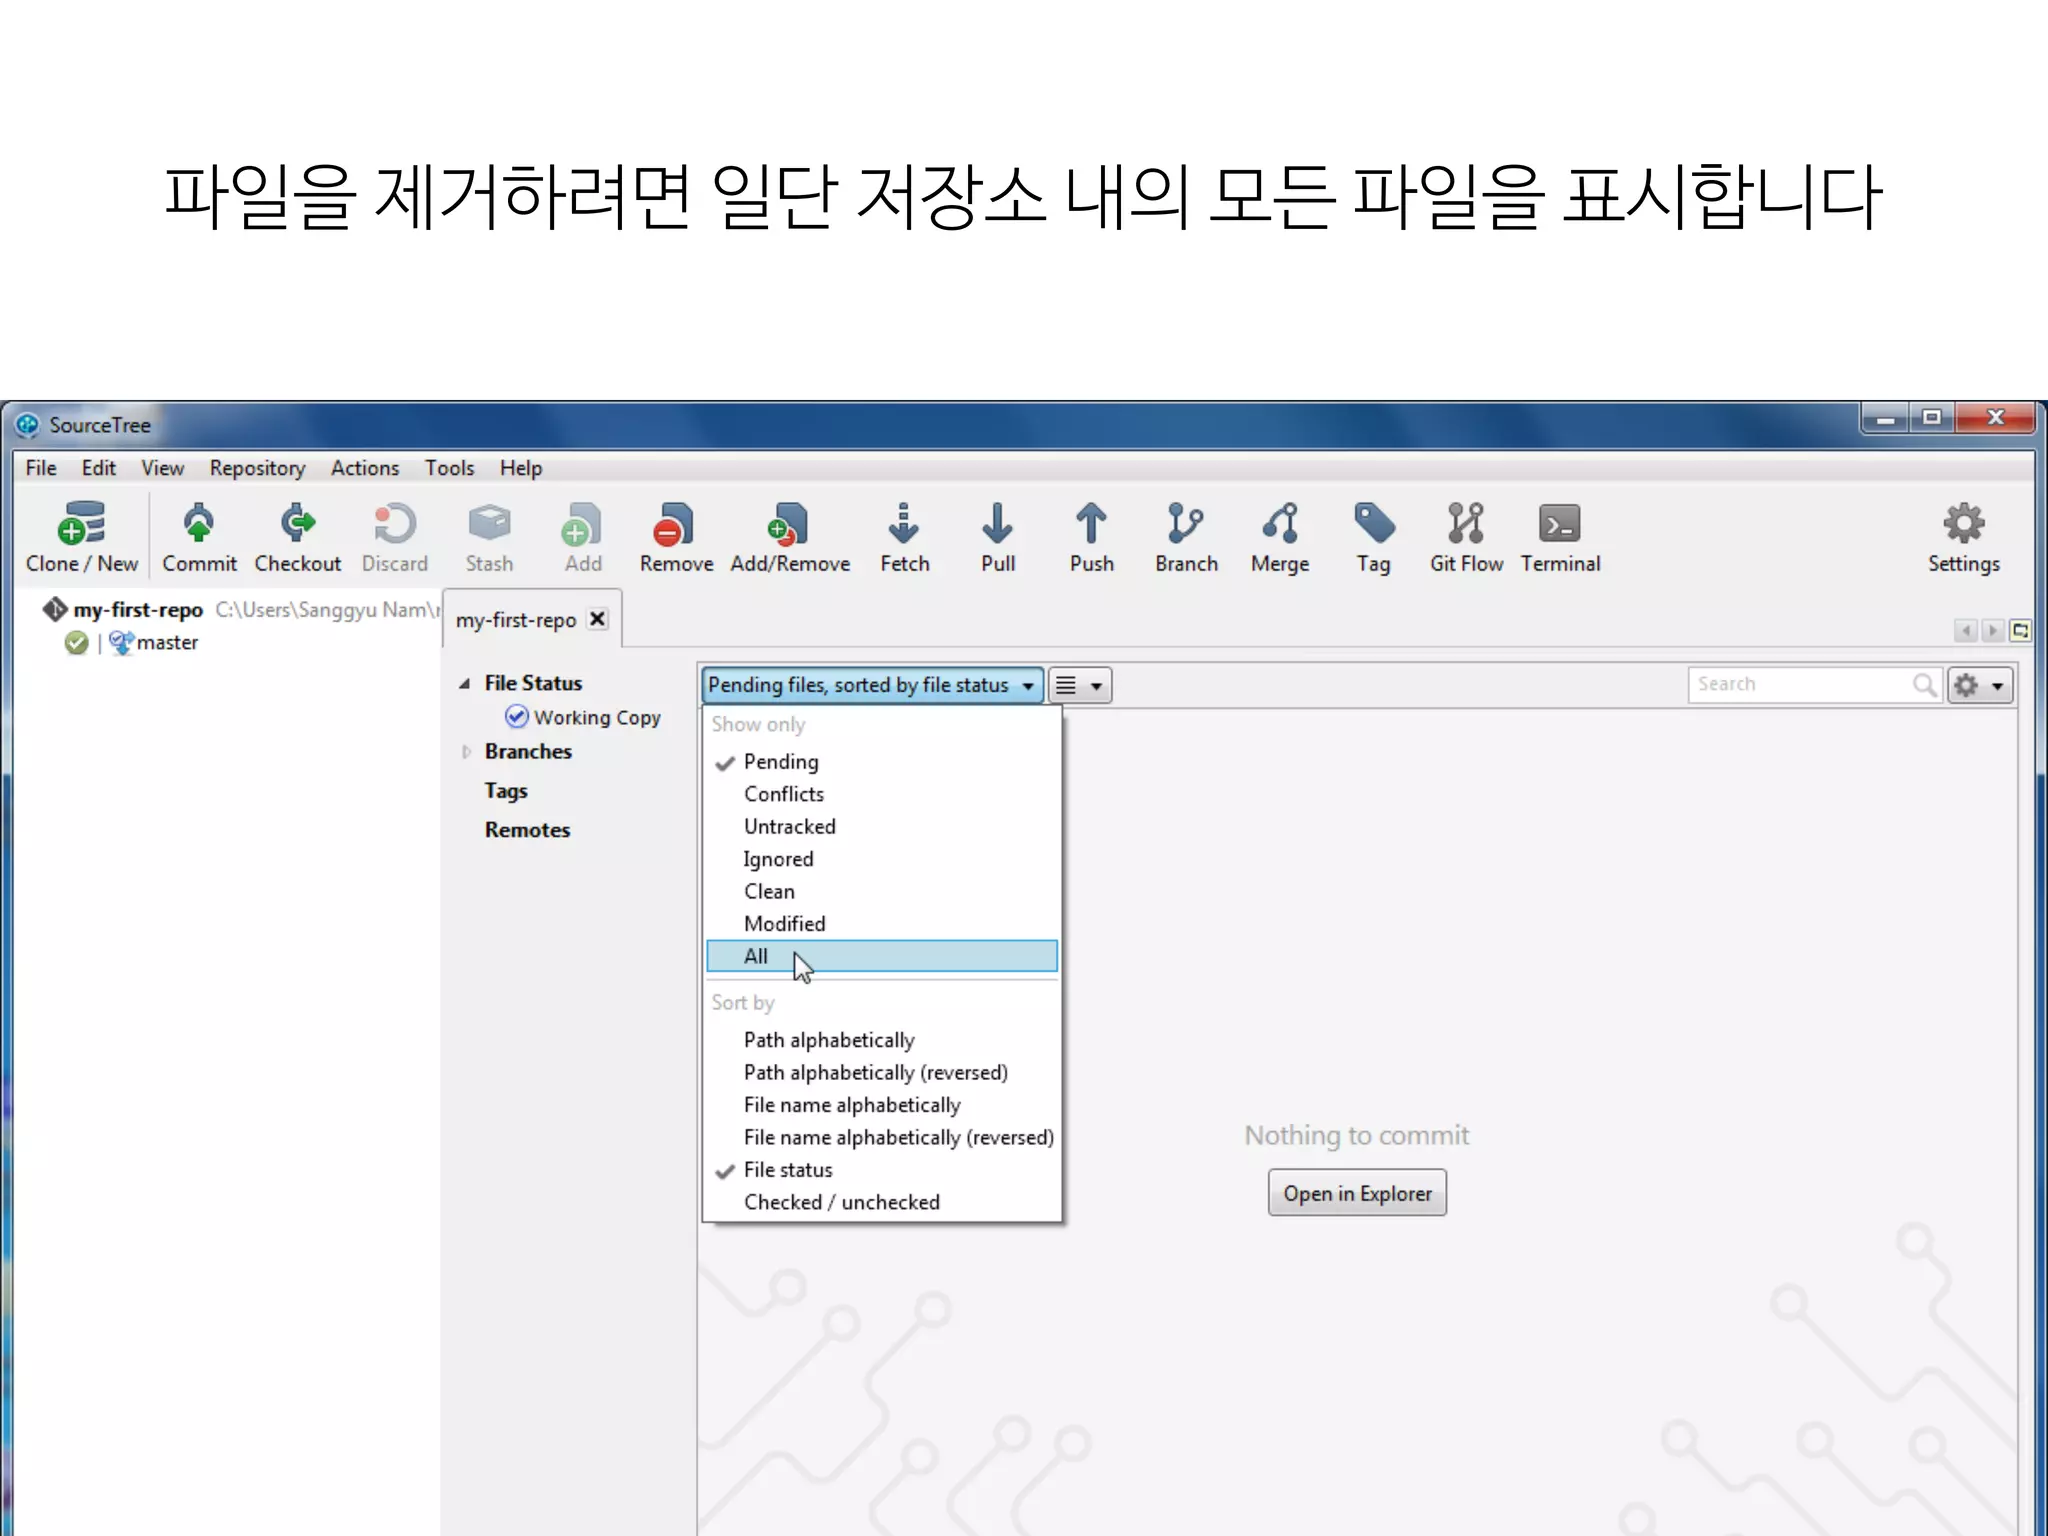Screen dimensions: 2048x1536
Task: Close the my-first-repo tab with X
Action: 598,619
